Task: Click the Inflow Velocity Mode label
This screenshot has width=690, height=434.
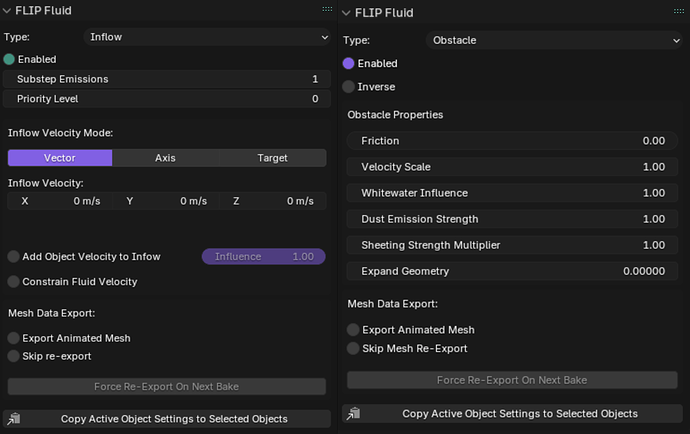Action: point(60,133)
